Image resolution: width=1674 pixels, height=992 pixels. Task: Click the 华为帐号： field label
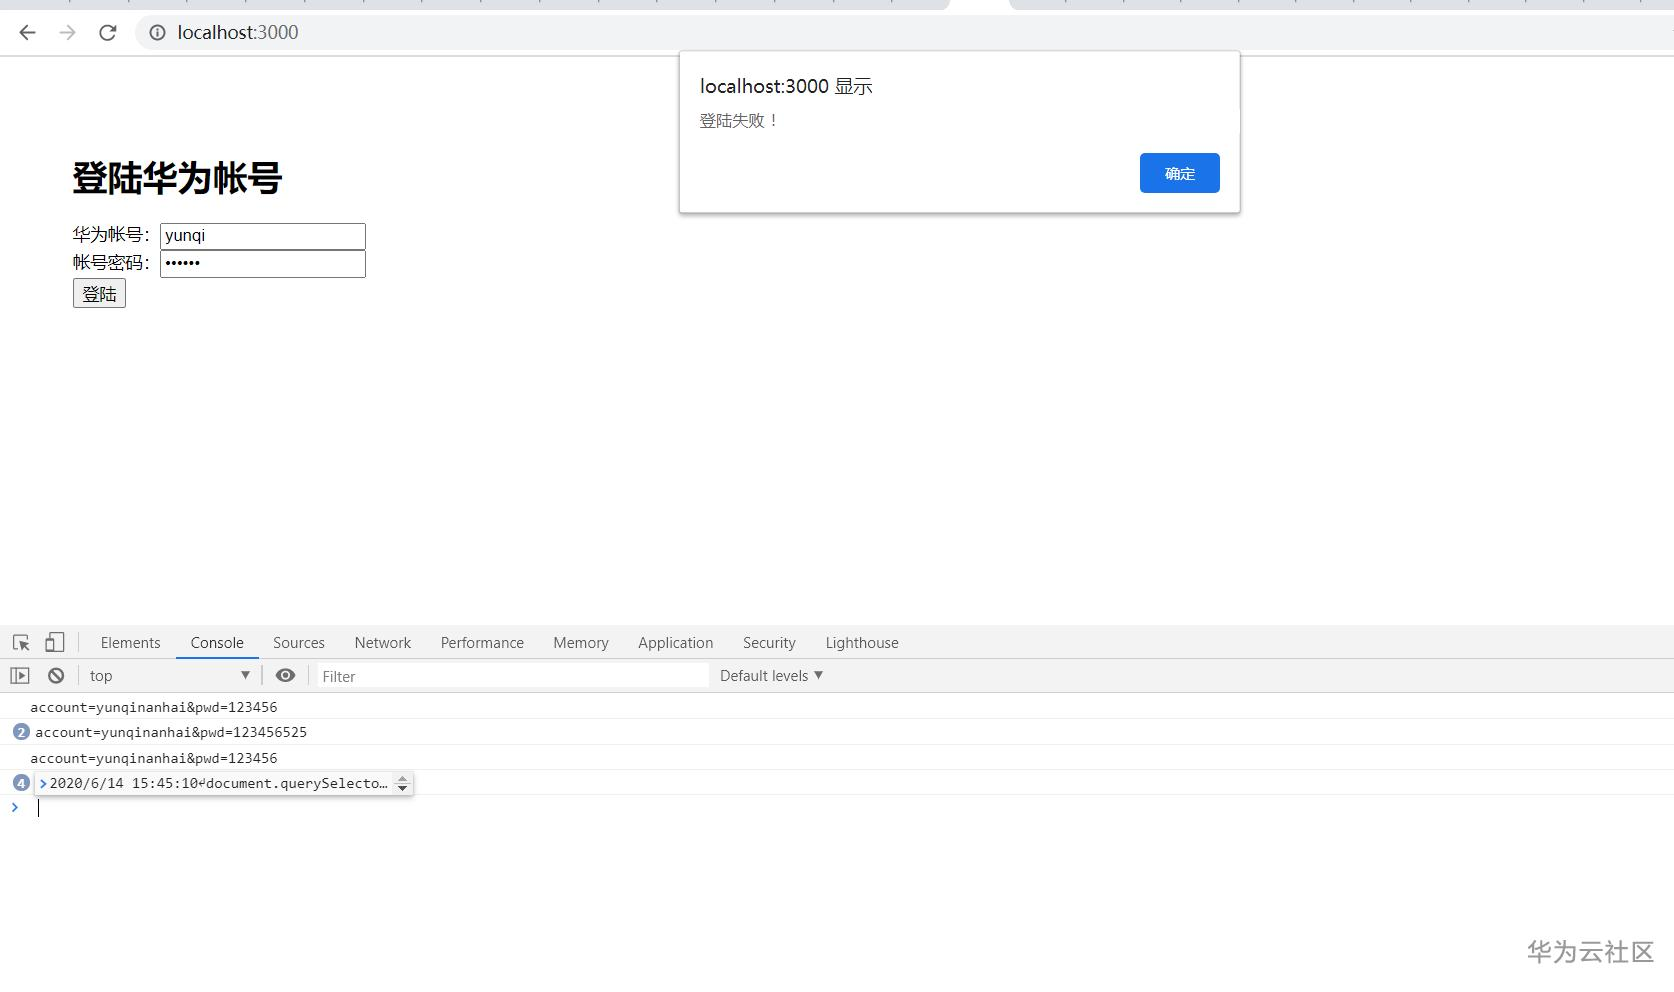pos(111,235)
